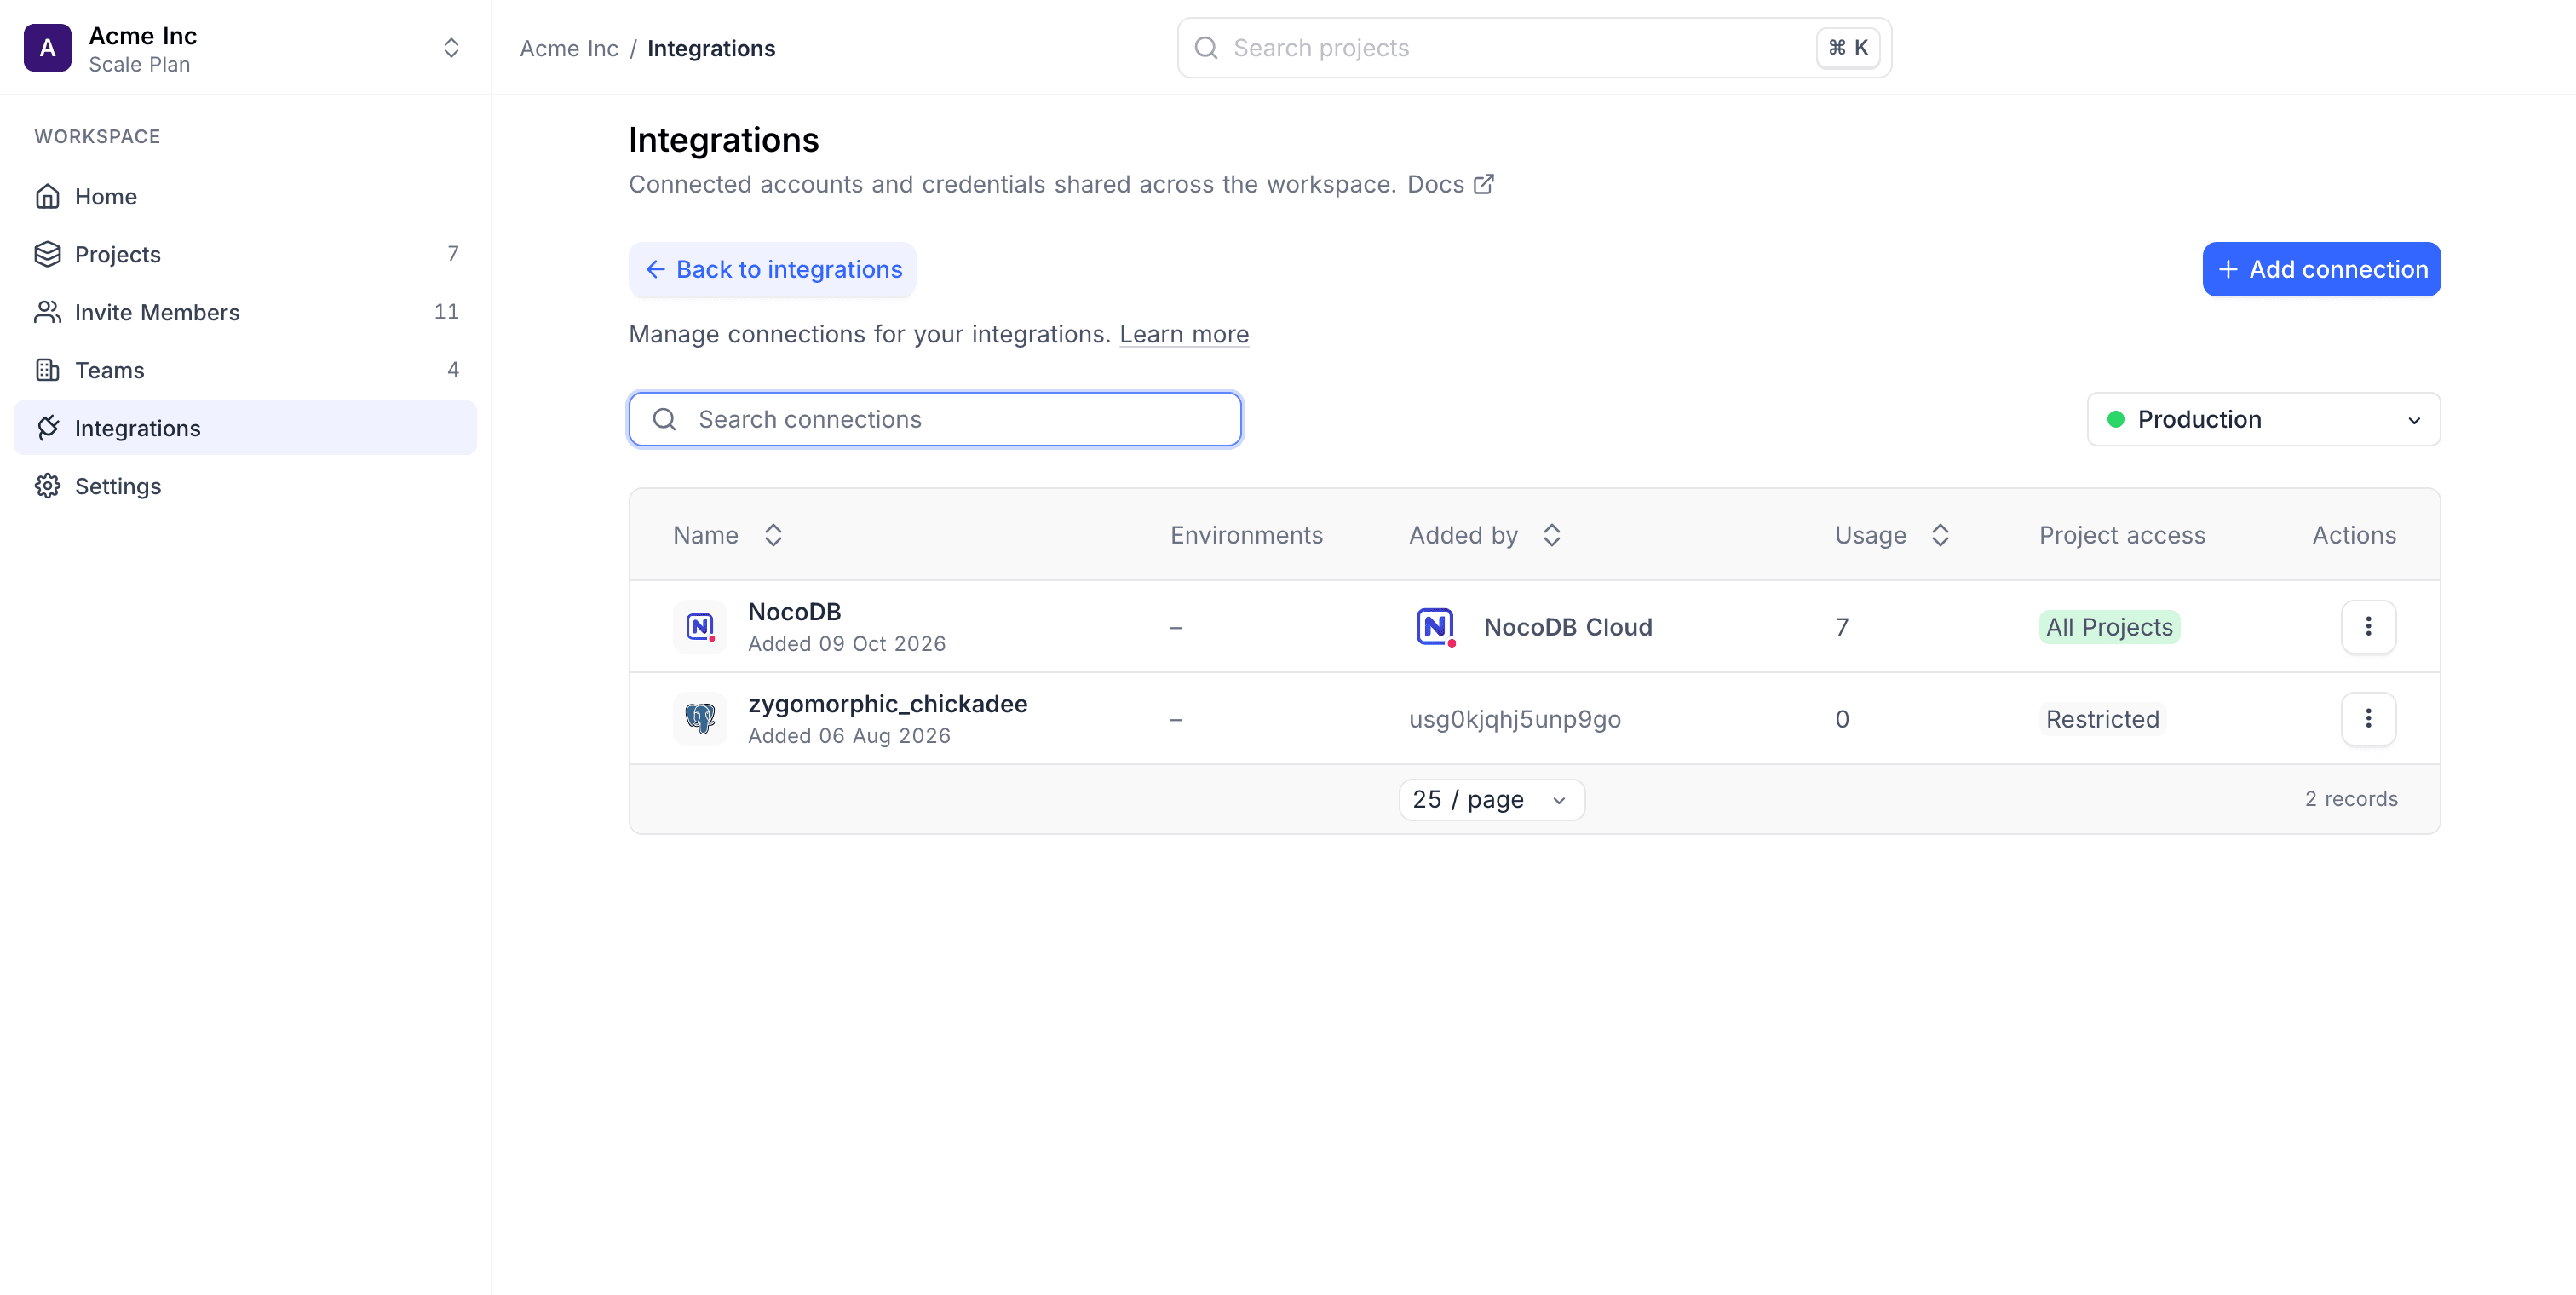
Task: Click the Add connection button
Action: pos(2321,269)
